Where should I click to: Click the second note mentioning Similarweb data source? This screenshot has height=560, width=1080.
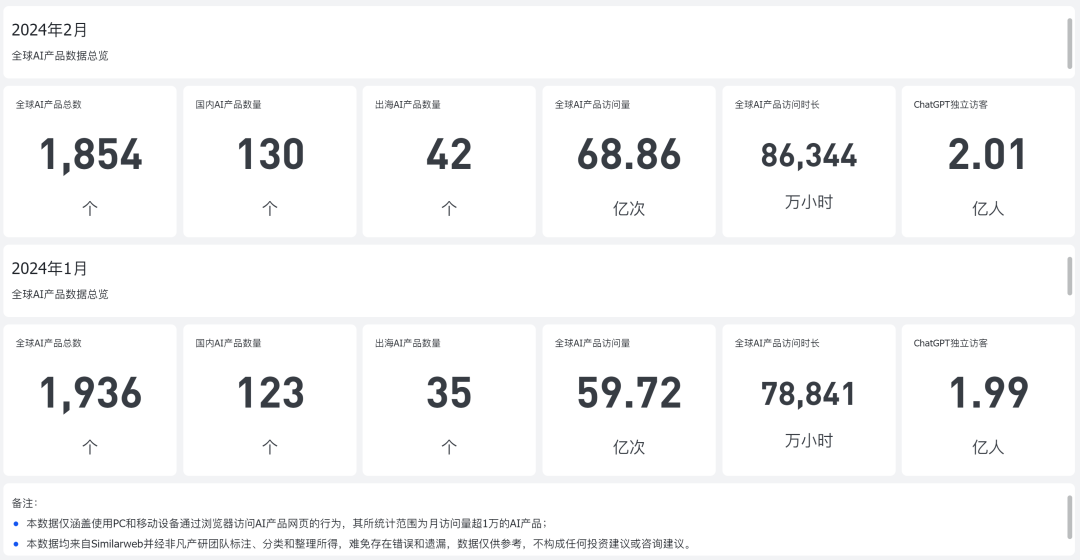point(360,543)
